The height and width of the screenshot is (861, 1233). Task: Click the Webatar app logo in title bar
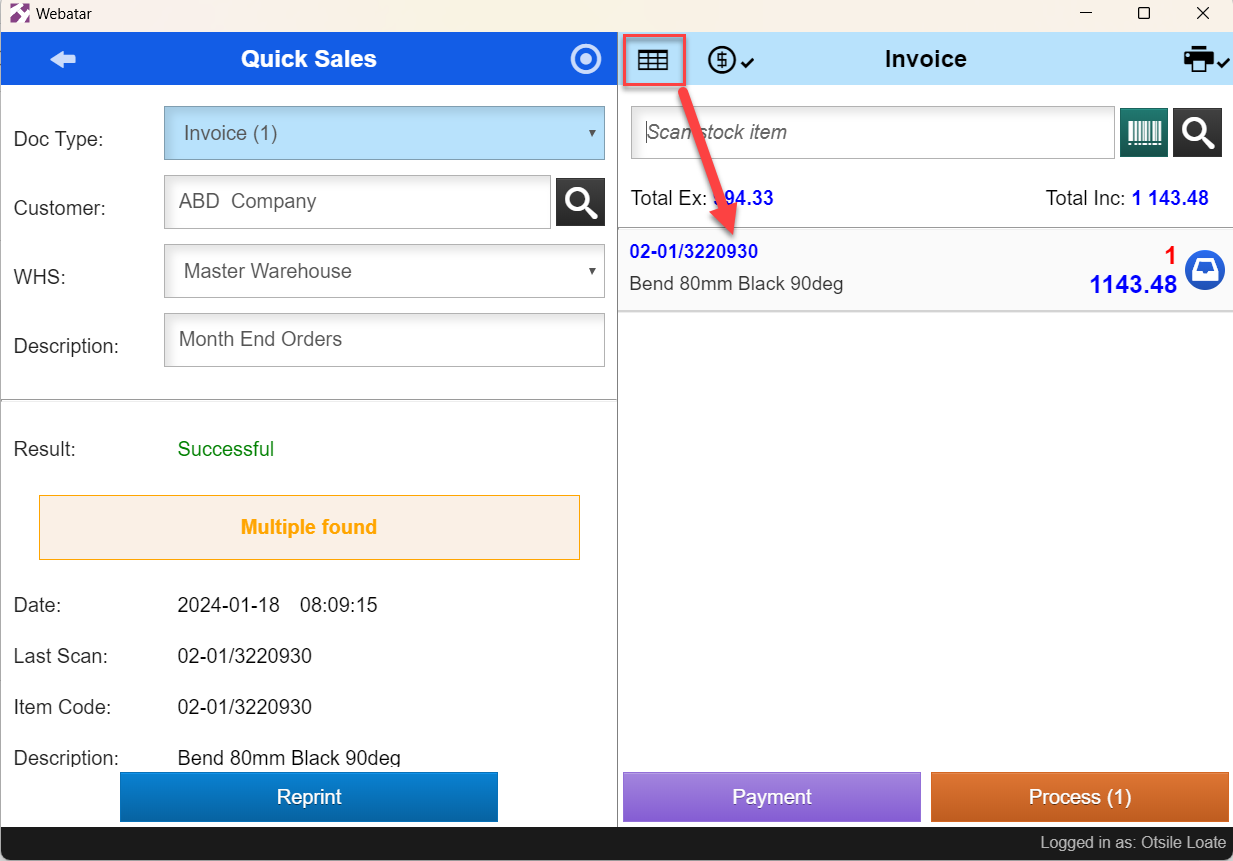point(19,14)
